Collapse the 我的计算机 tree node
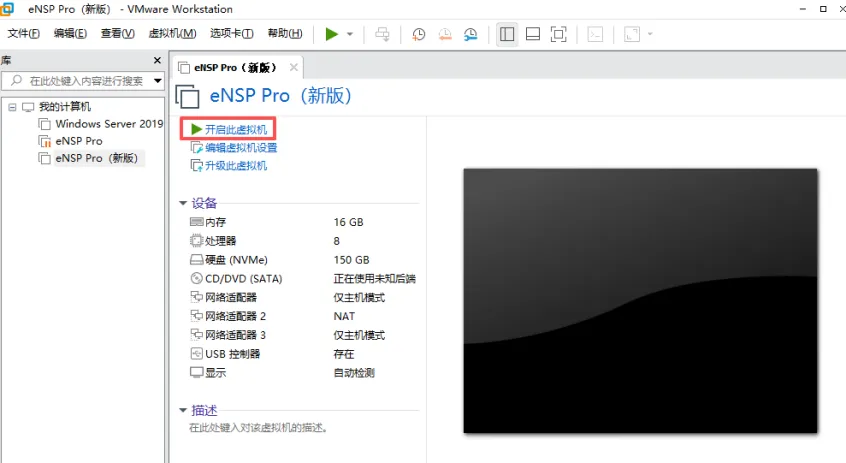This screenshot has width=846, height=463. click(12, 107)
